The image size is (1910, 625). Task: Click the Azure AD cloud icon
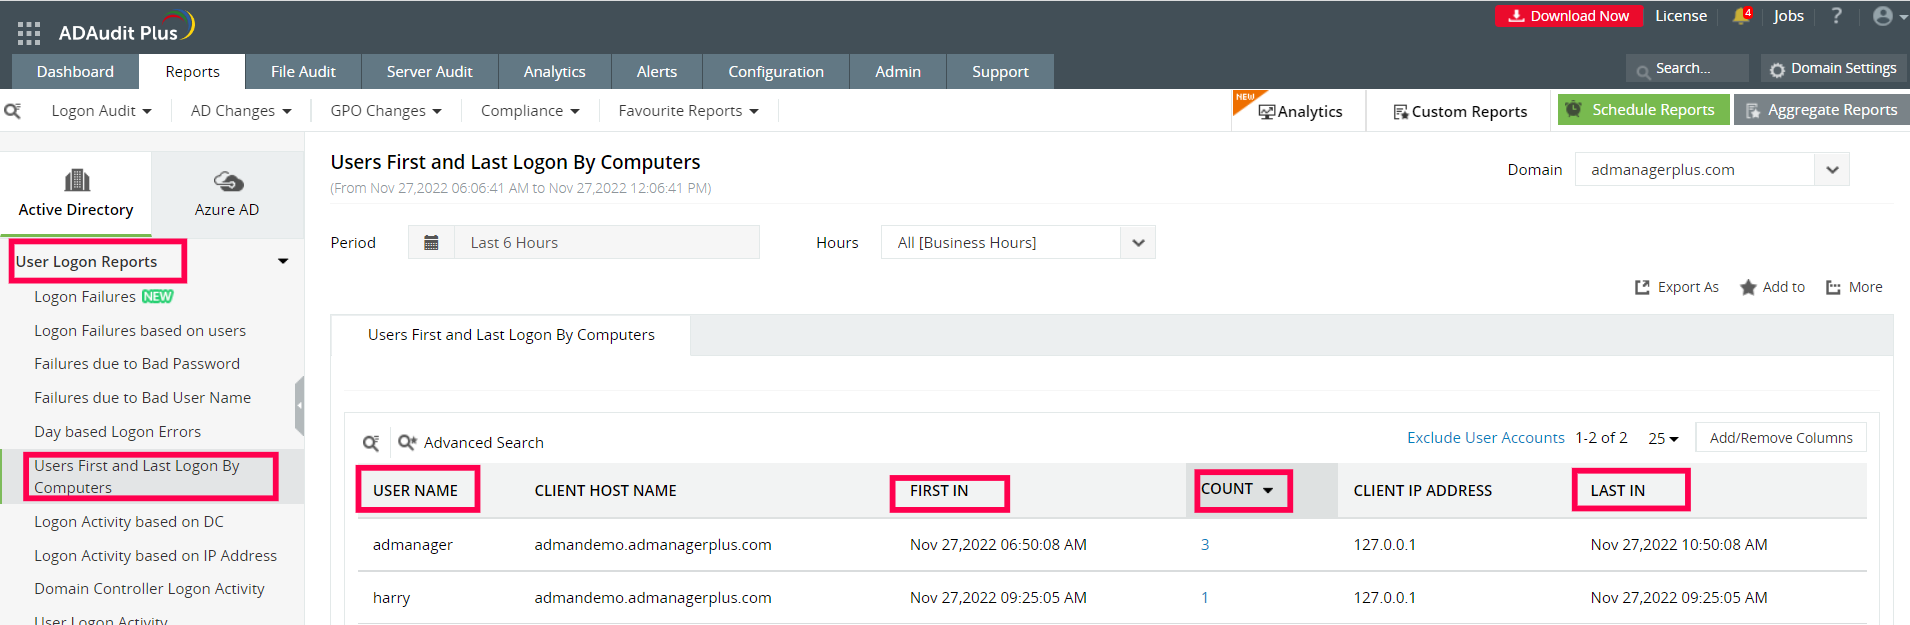228,181
